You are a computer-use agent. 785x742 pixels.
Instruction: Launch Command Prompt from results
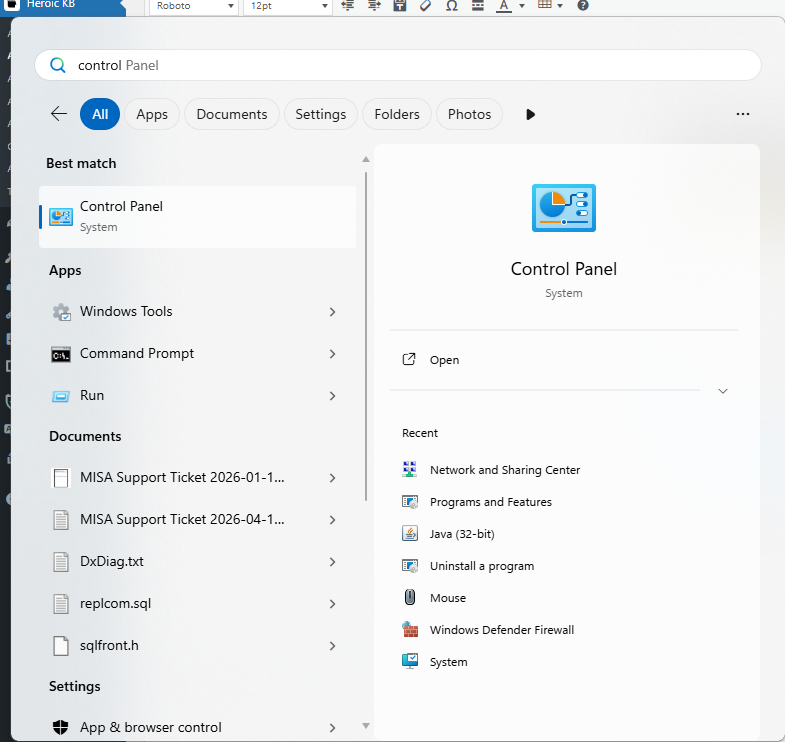click(137, 354)
